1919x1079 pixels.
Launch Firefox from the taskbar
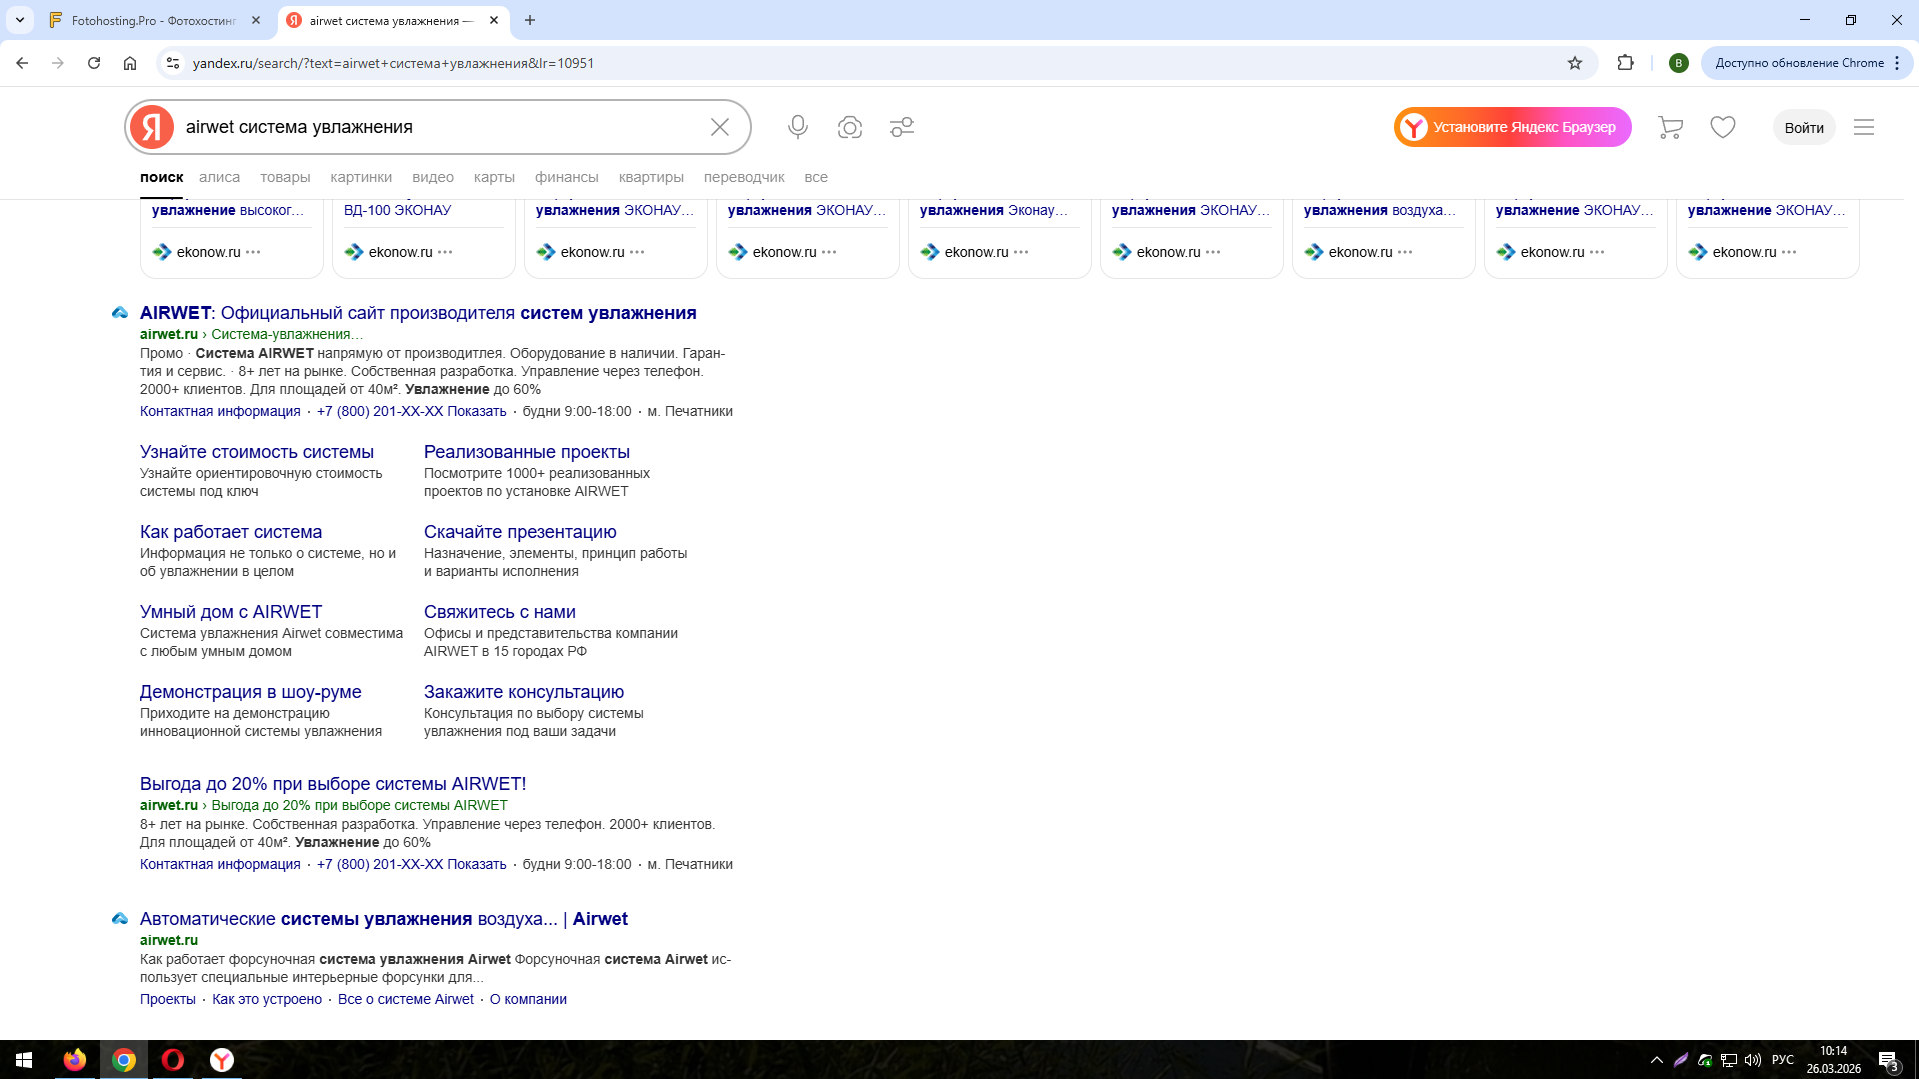click(75, 1060)
